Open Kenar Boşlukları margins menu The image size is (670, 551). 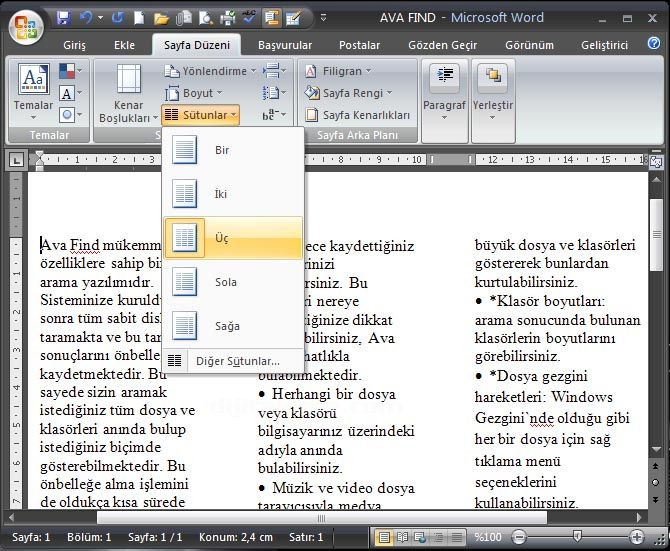coord(128,93)
